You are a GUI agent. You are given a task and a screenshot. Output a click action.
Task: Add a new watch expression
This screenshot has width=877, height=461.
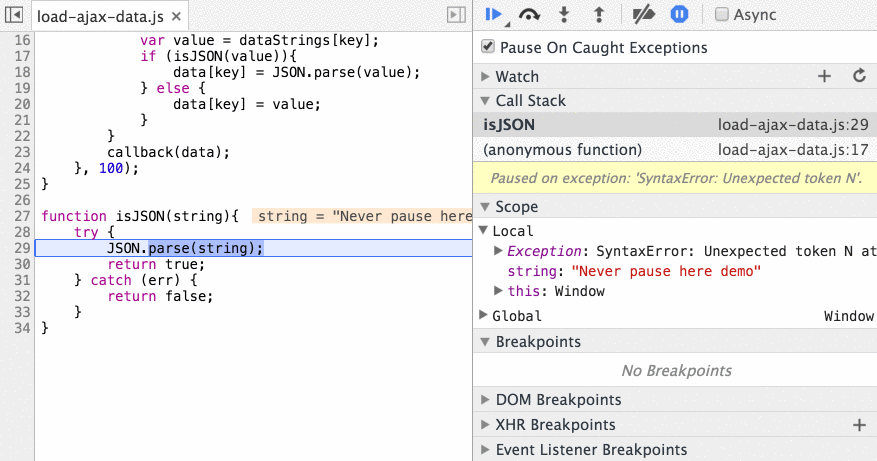pos(824,76)
